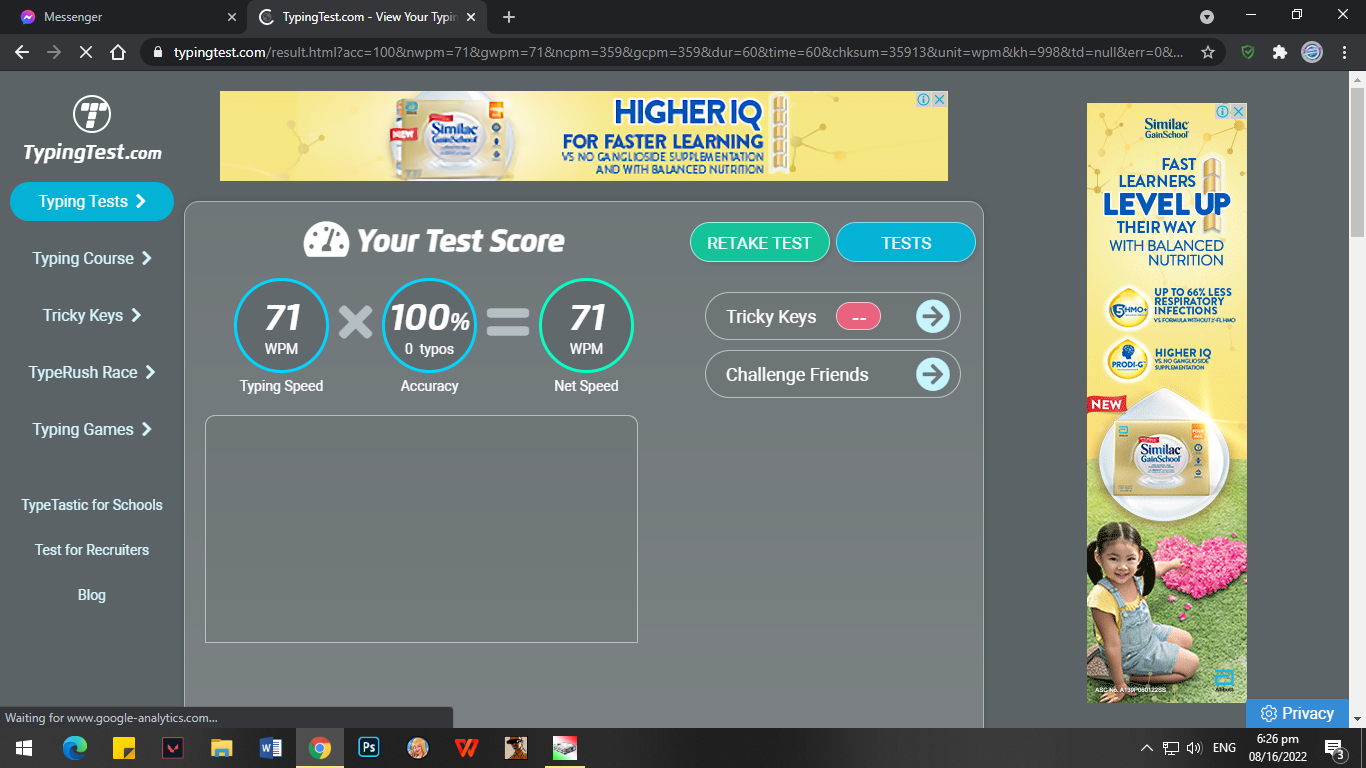The height and width of the screenshot is (768, 1366).
Task: Open Microsoft Word from the taskbar
Action: pos(271,748)
